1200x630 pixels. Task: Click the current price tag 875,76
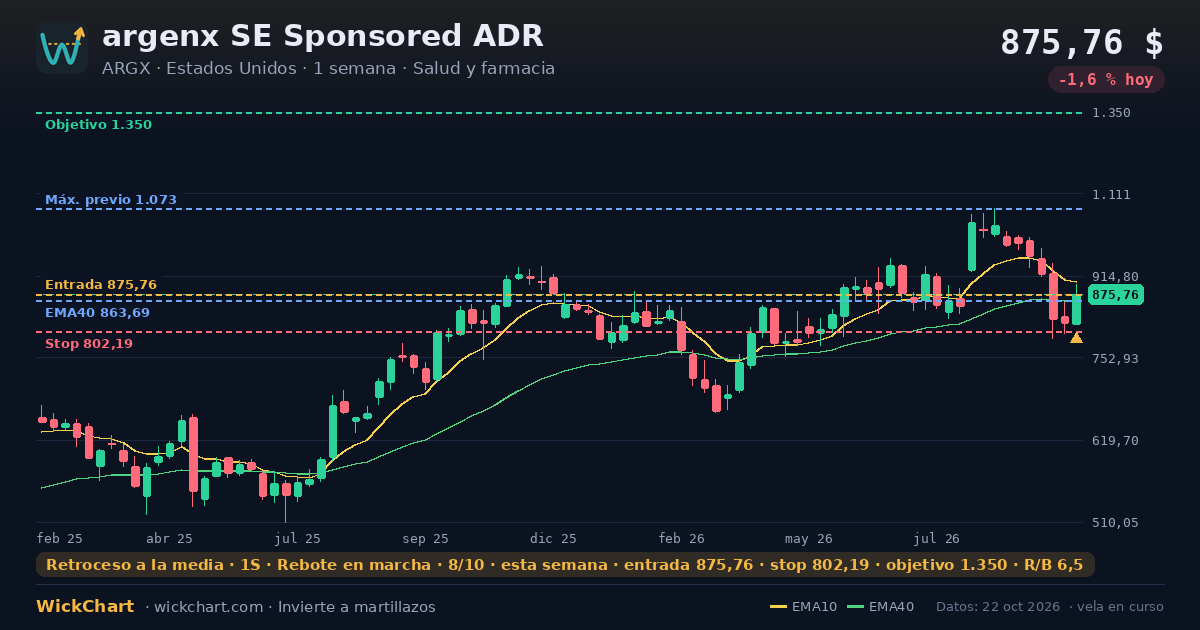(1115, 295)
